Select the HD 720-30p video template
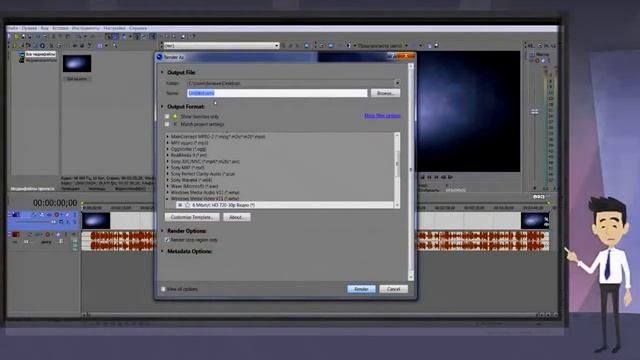 coord(284,205)
